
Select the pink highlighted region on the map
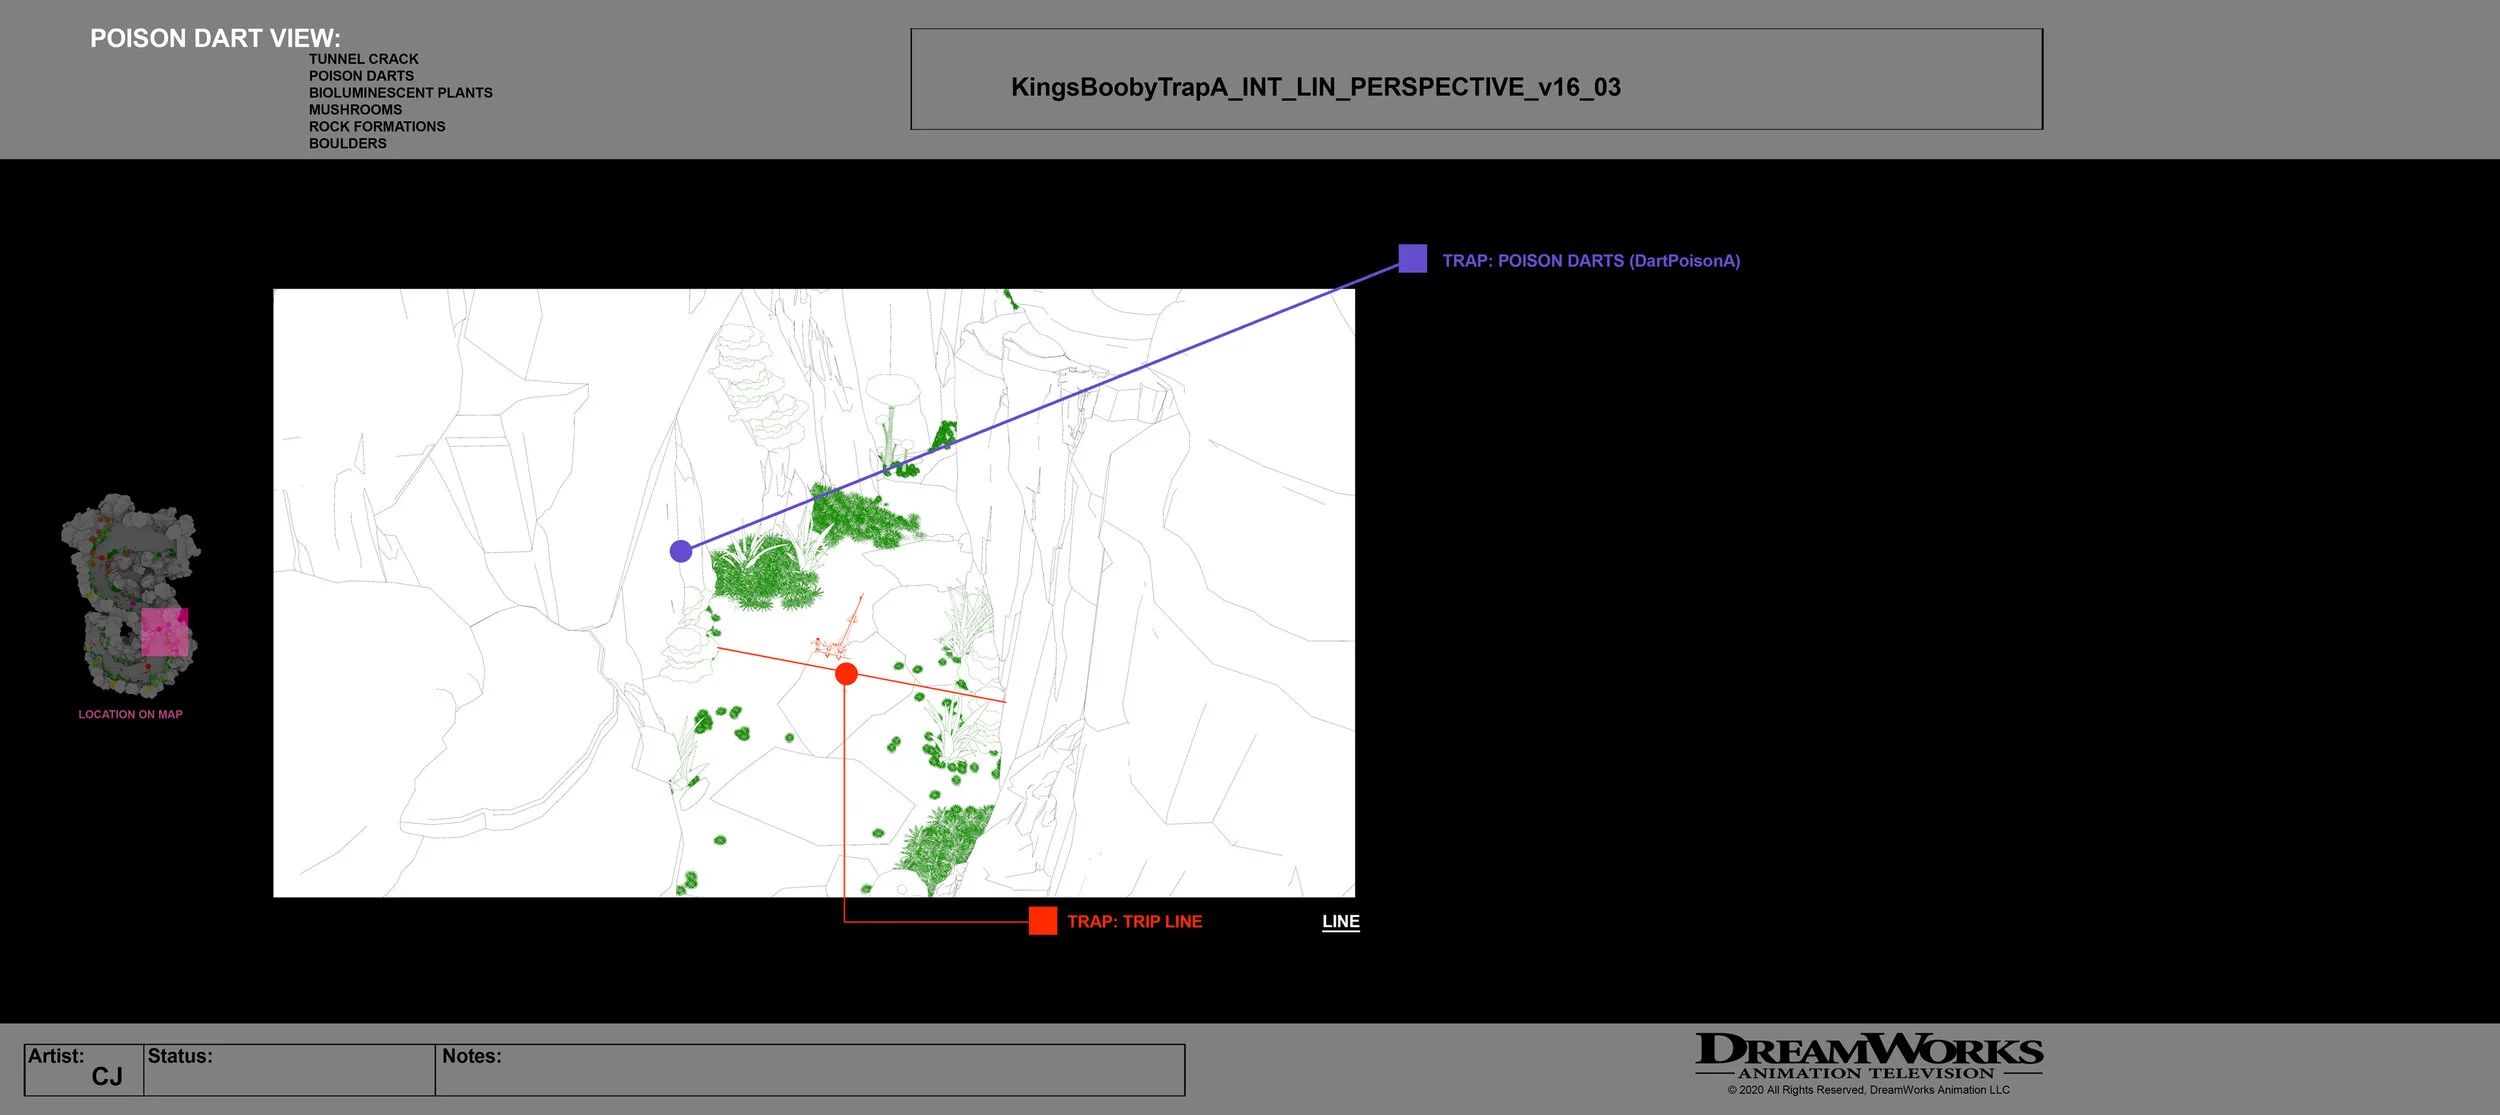[x=165, y=632]
